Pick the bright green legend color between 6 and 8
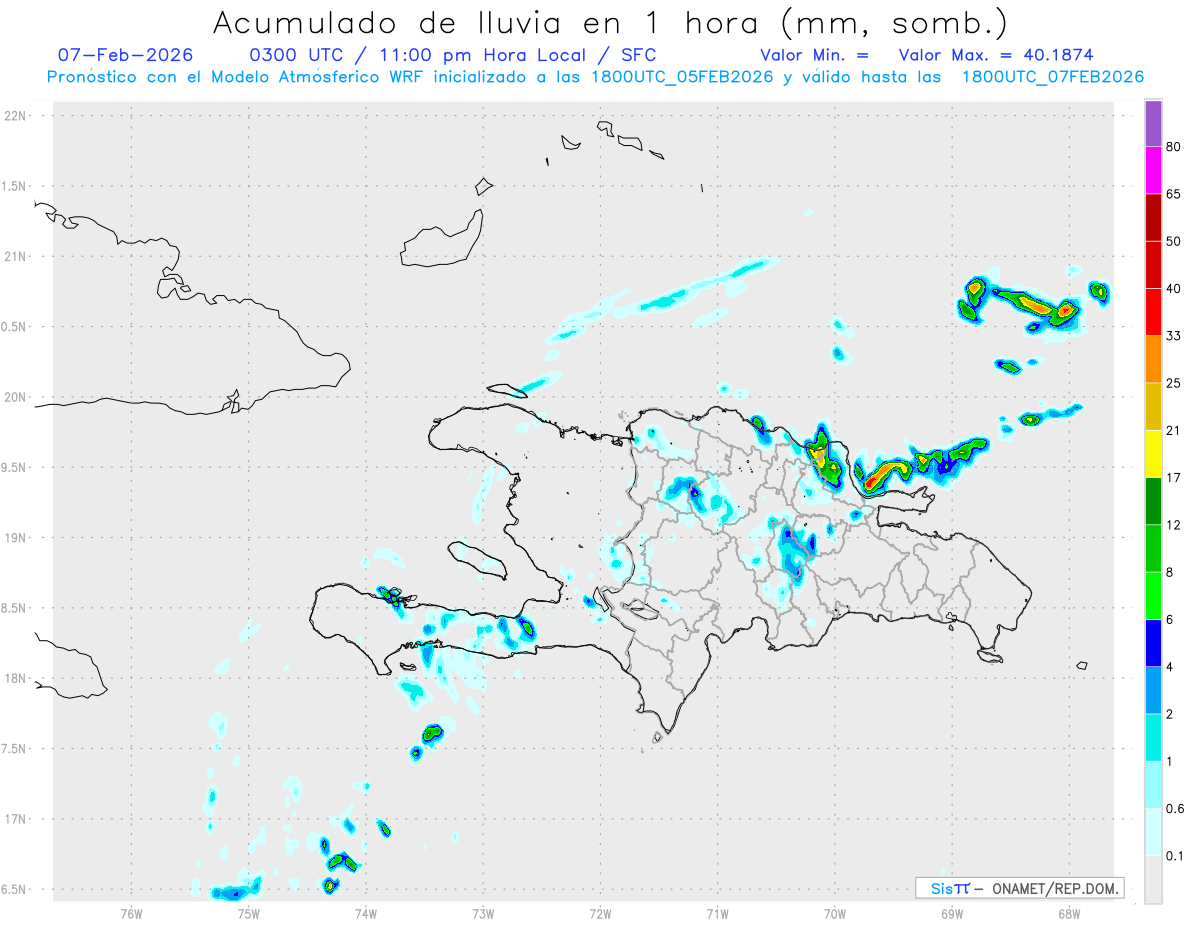 [1153, 595]
